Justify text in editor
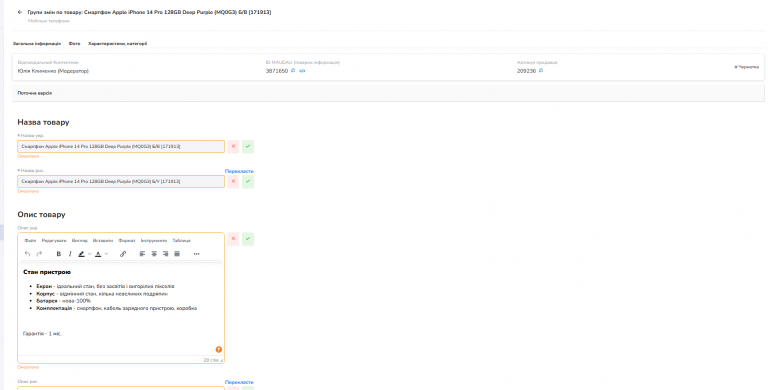The image size is (768, 390). 177,254
